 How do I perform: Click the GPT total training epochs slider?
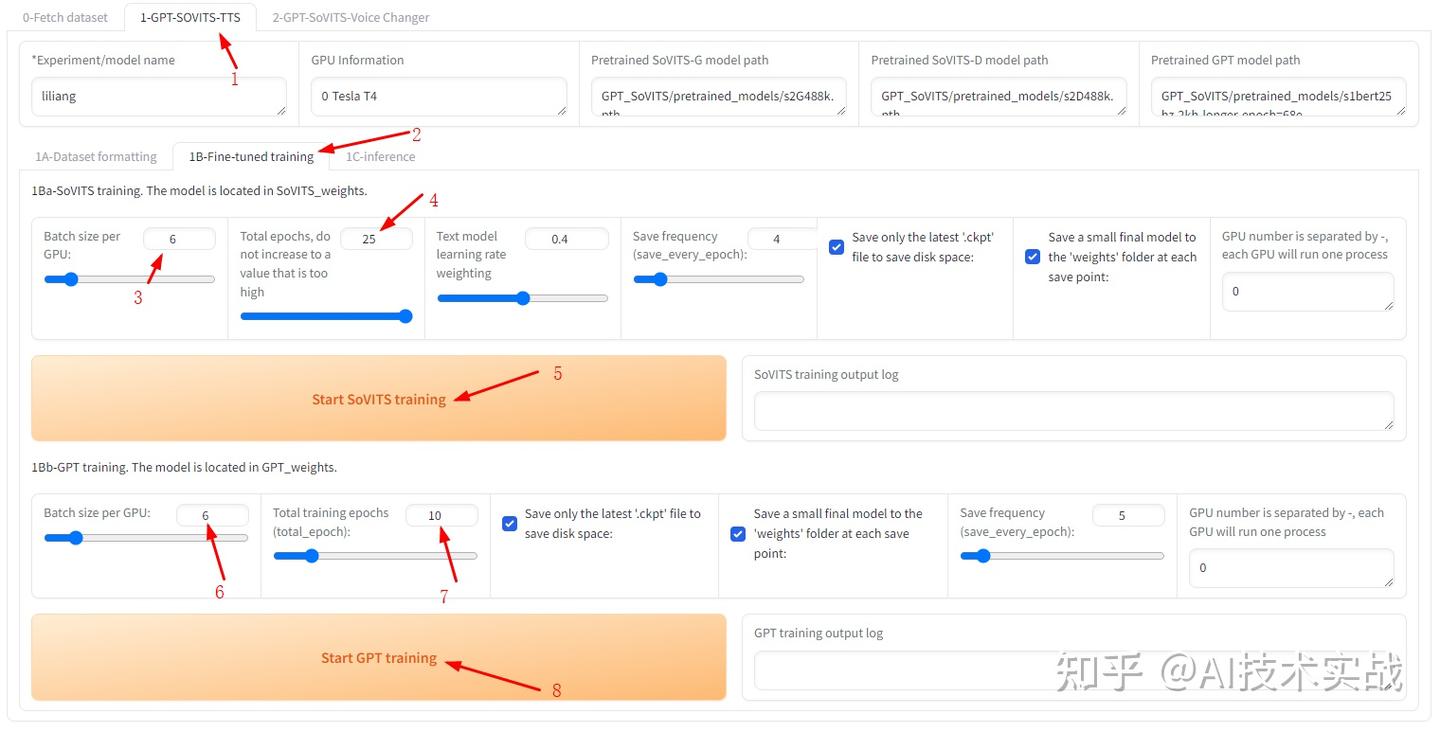coord(375,556)
